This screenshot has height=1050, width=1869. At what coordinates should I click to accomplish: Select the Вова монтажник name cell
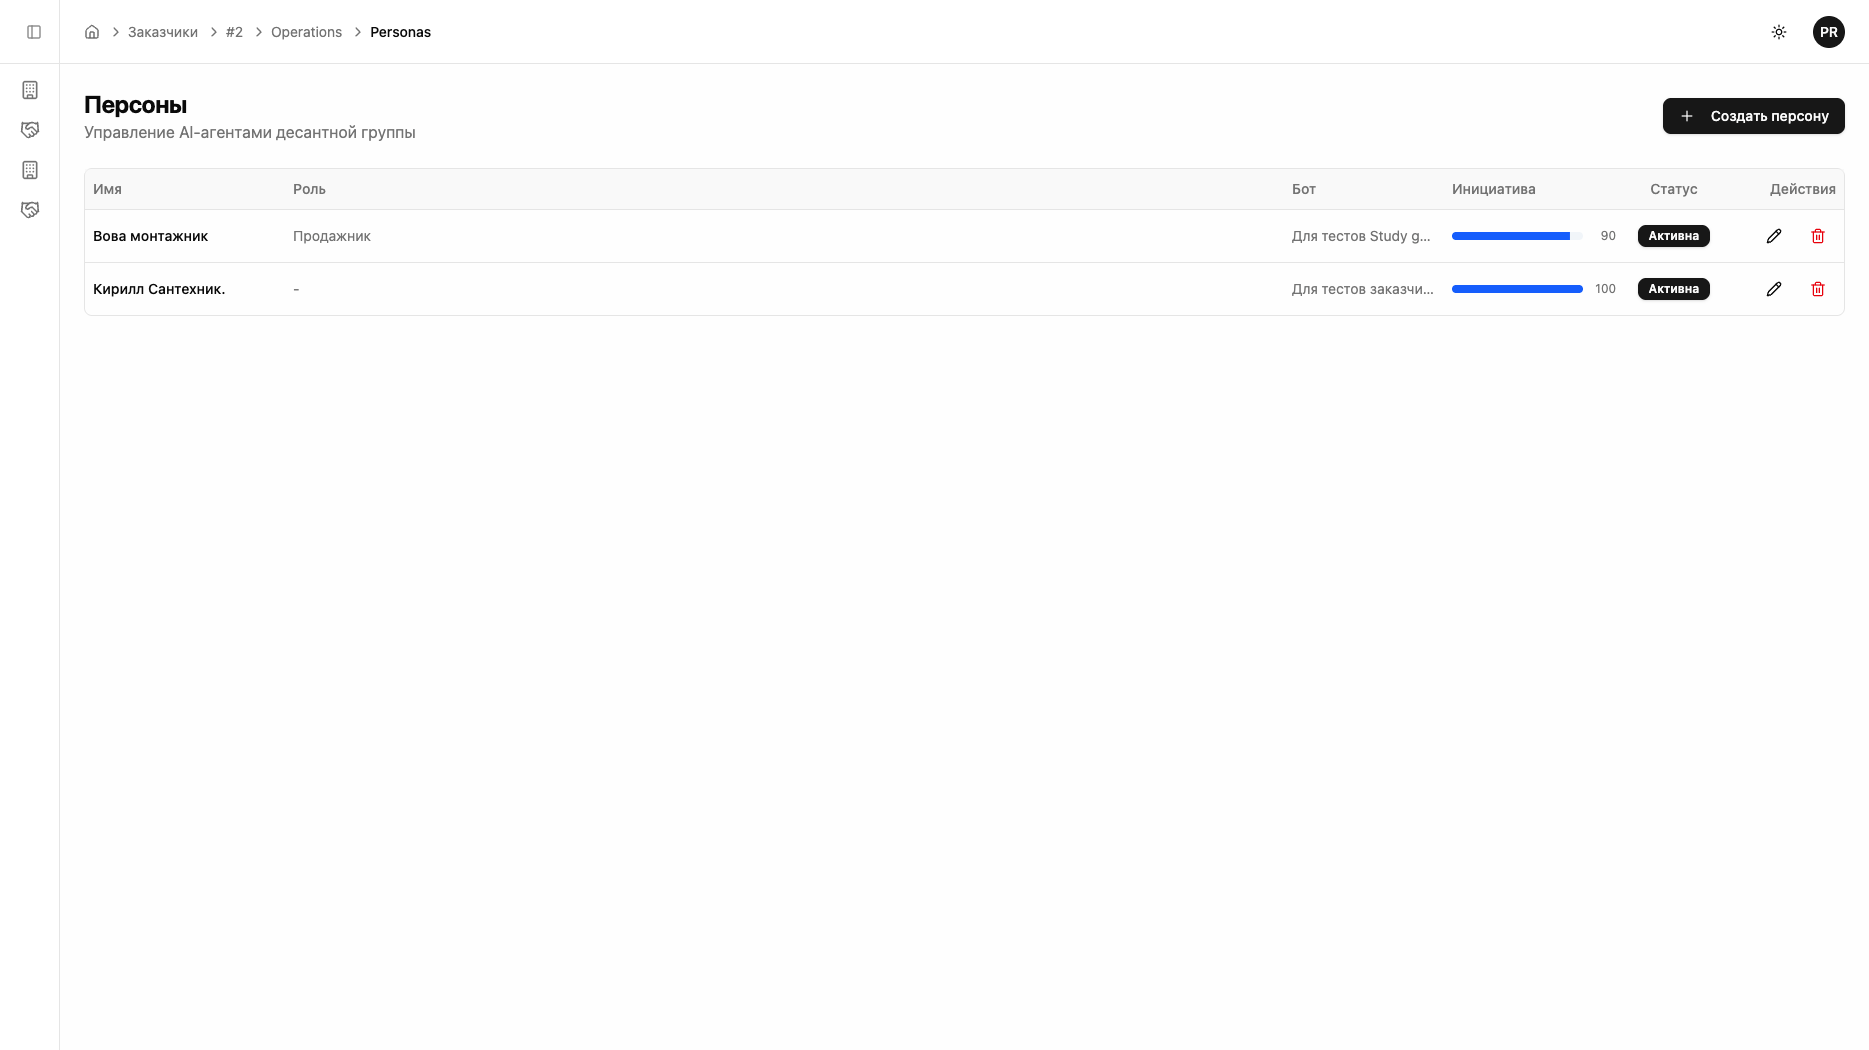tap(150, 236)
